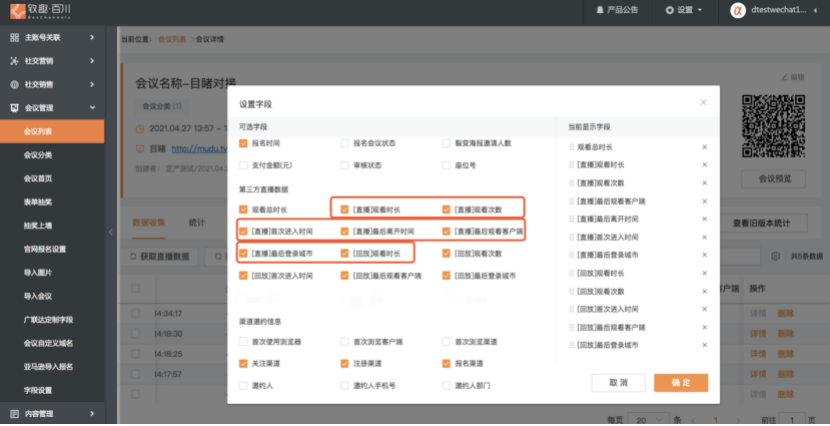Expand the 主账号关联 sidebar menu

tap(52, 37)
